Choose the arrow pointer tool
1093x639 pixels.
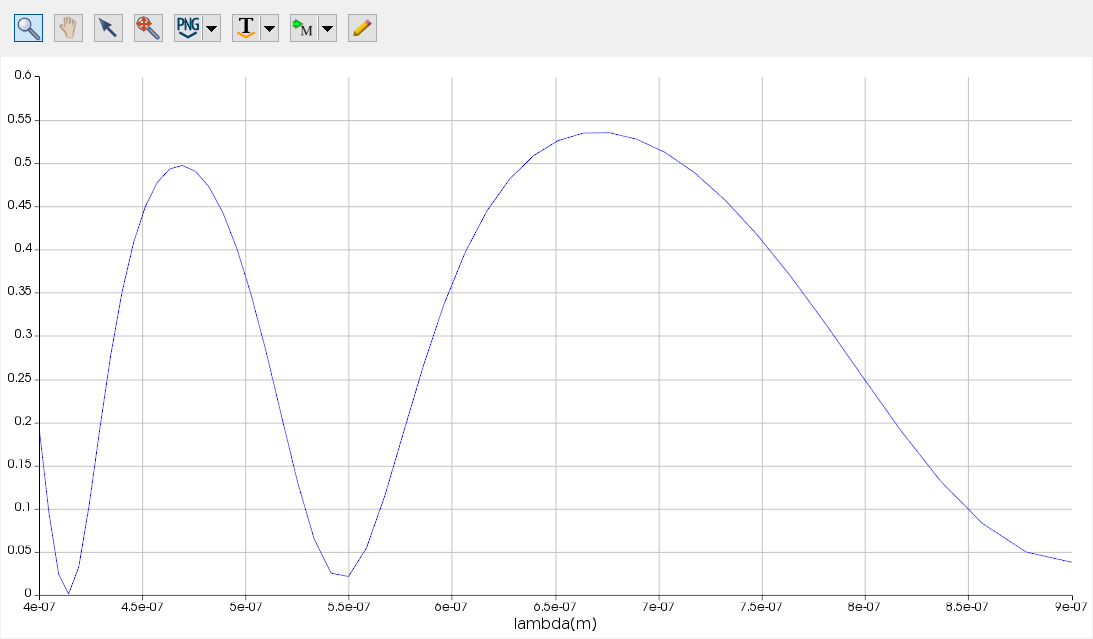pyautogui.click(x=108, y=28)
